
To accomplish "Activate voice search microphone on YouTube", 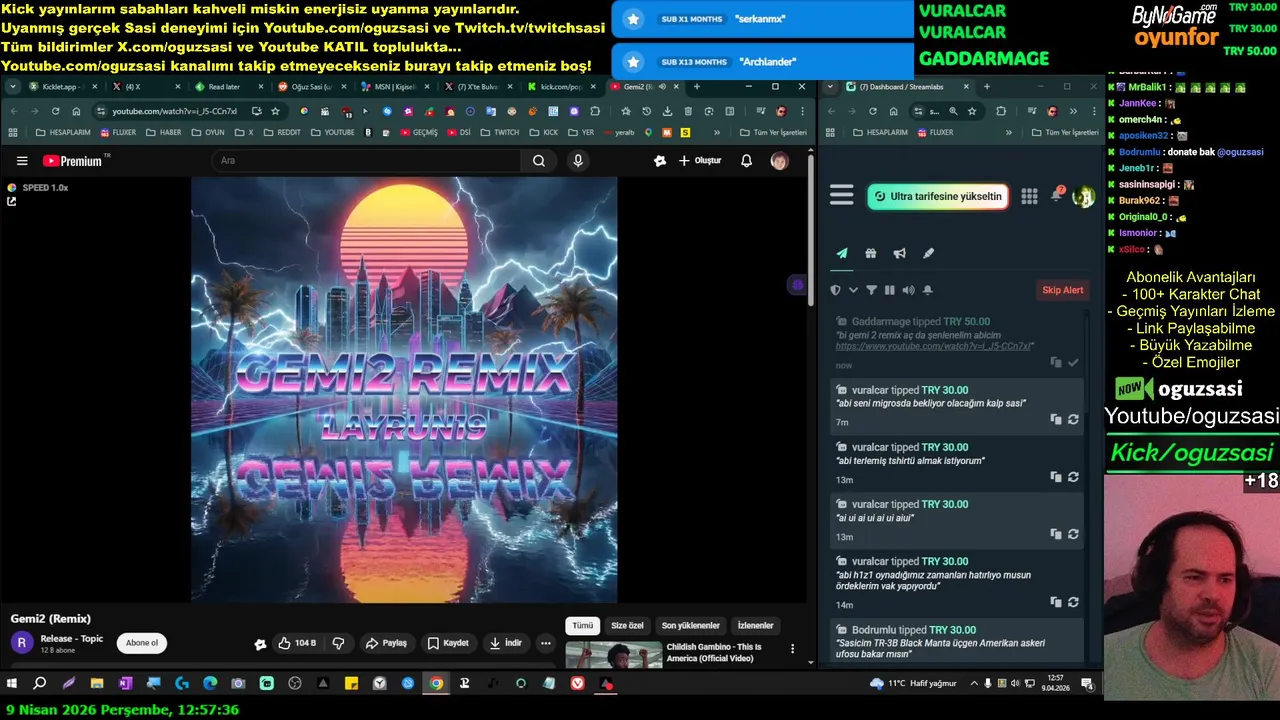I will pyautogui.click(x=578, y=161).
